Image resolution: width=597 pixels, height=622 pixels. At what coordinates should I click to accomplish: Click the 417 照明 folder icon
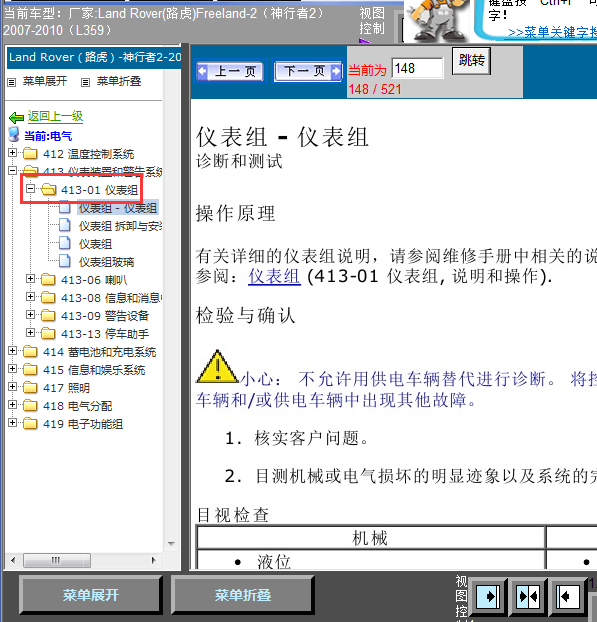click(x=30, y=388)
